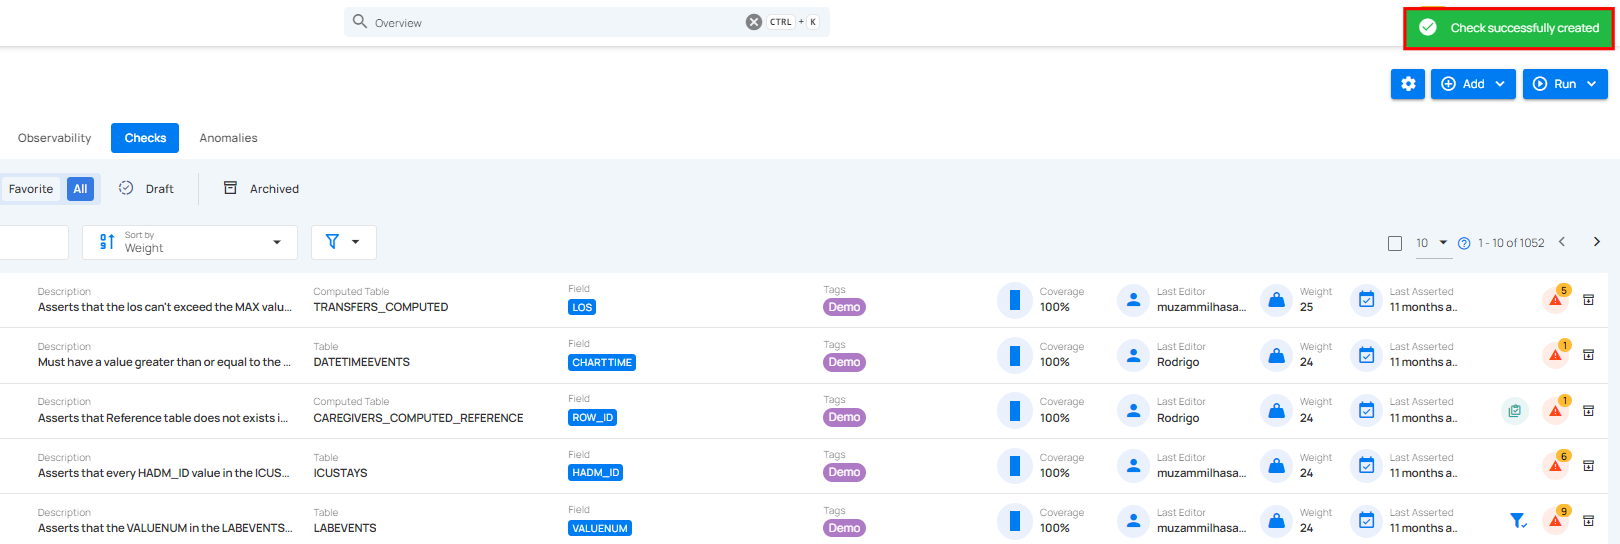Tick the select-all checks checkbox
Screen dimensions: 1620x544
tap(1395, 243)
